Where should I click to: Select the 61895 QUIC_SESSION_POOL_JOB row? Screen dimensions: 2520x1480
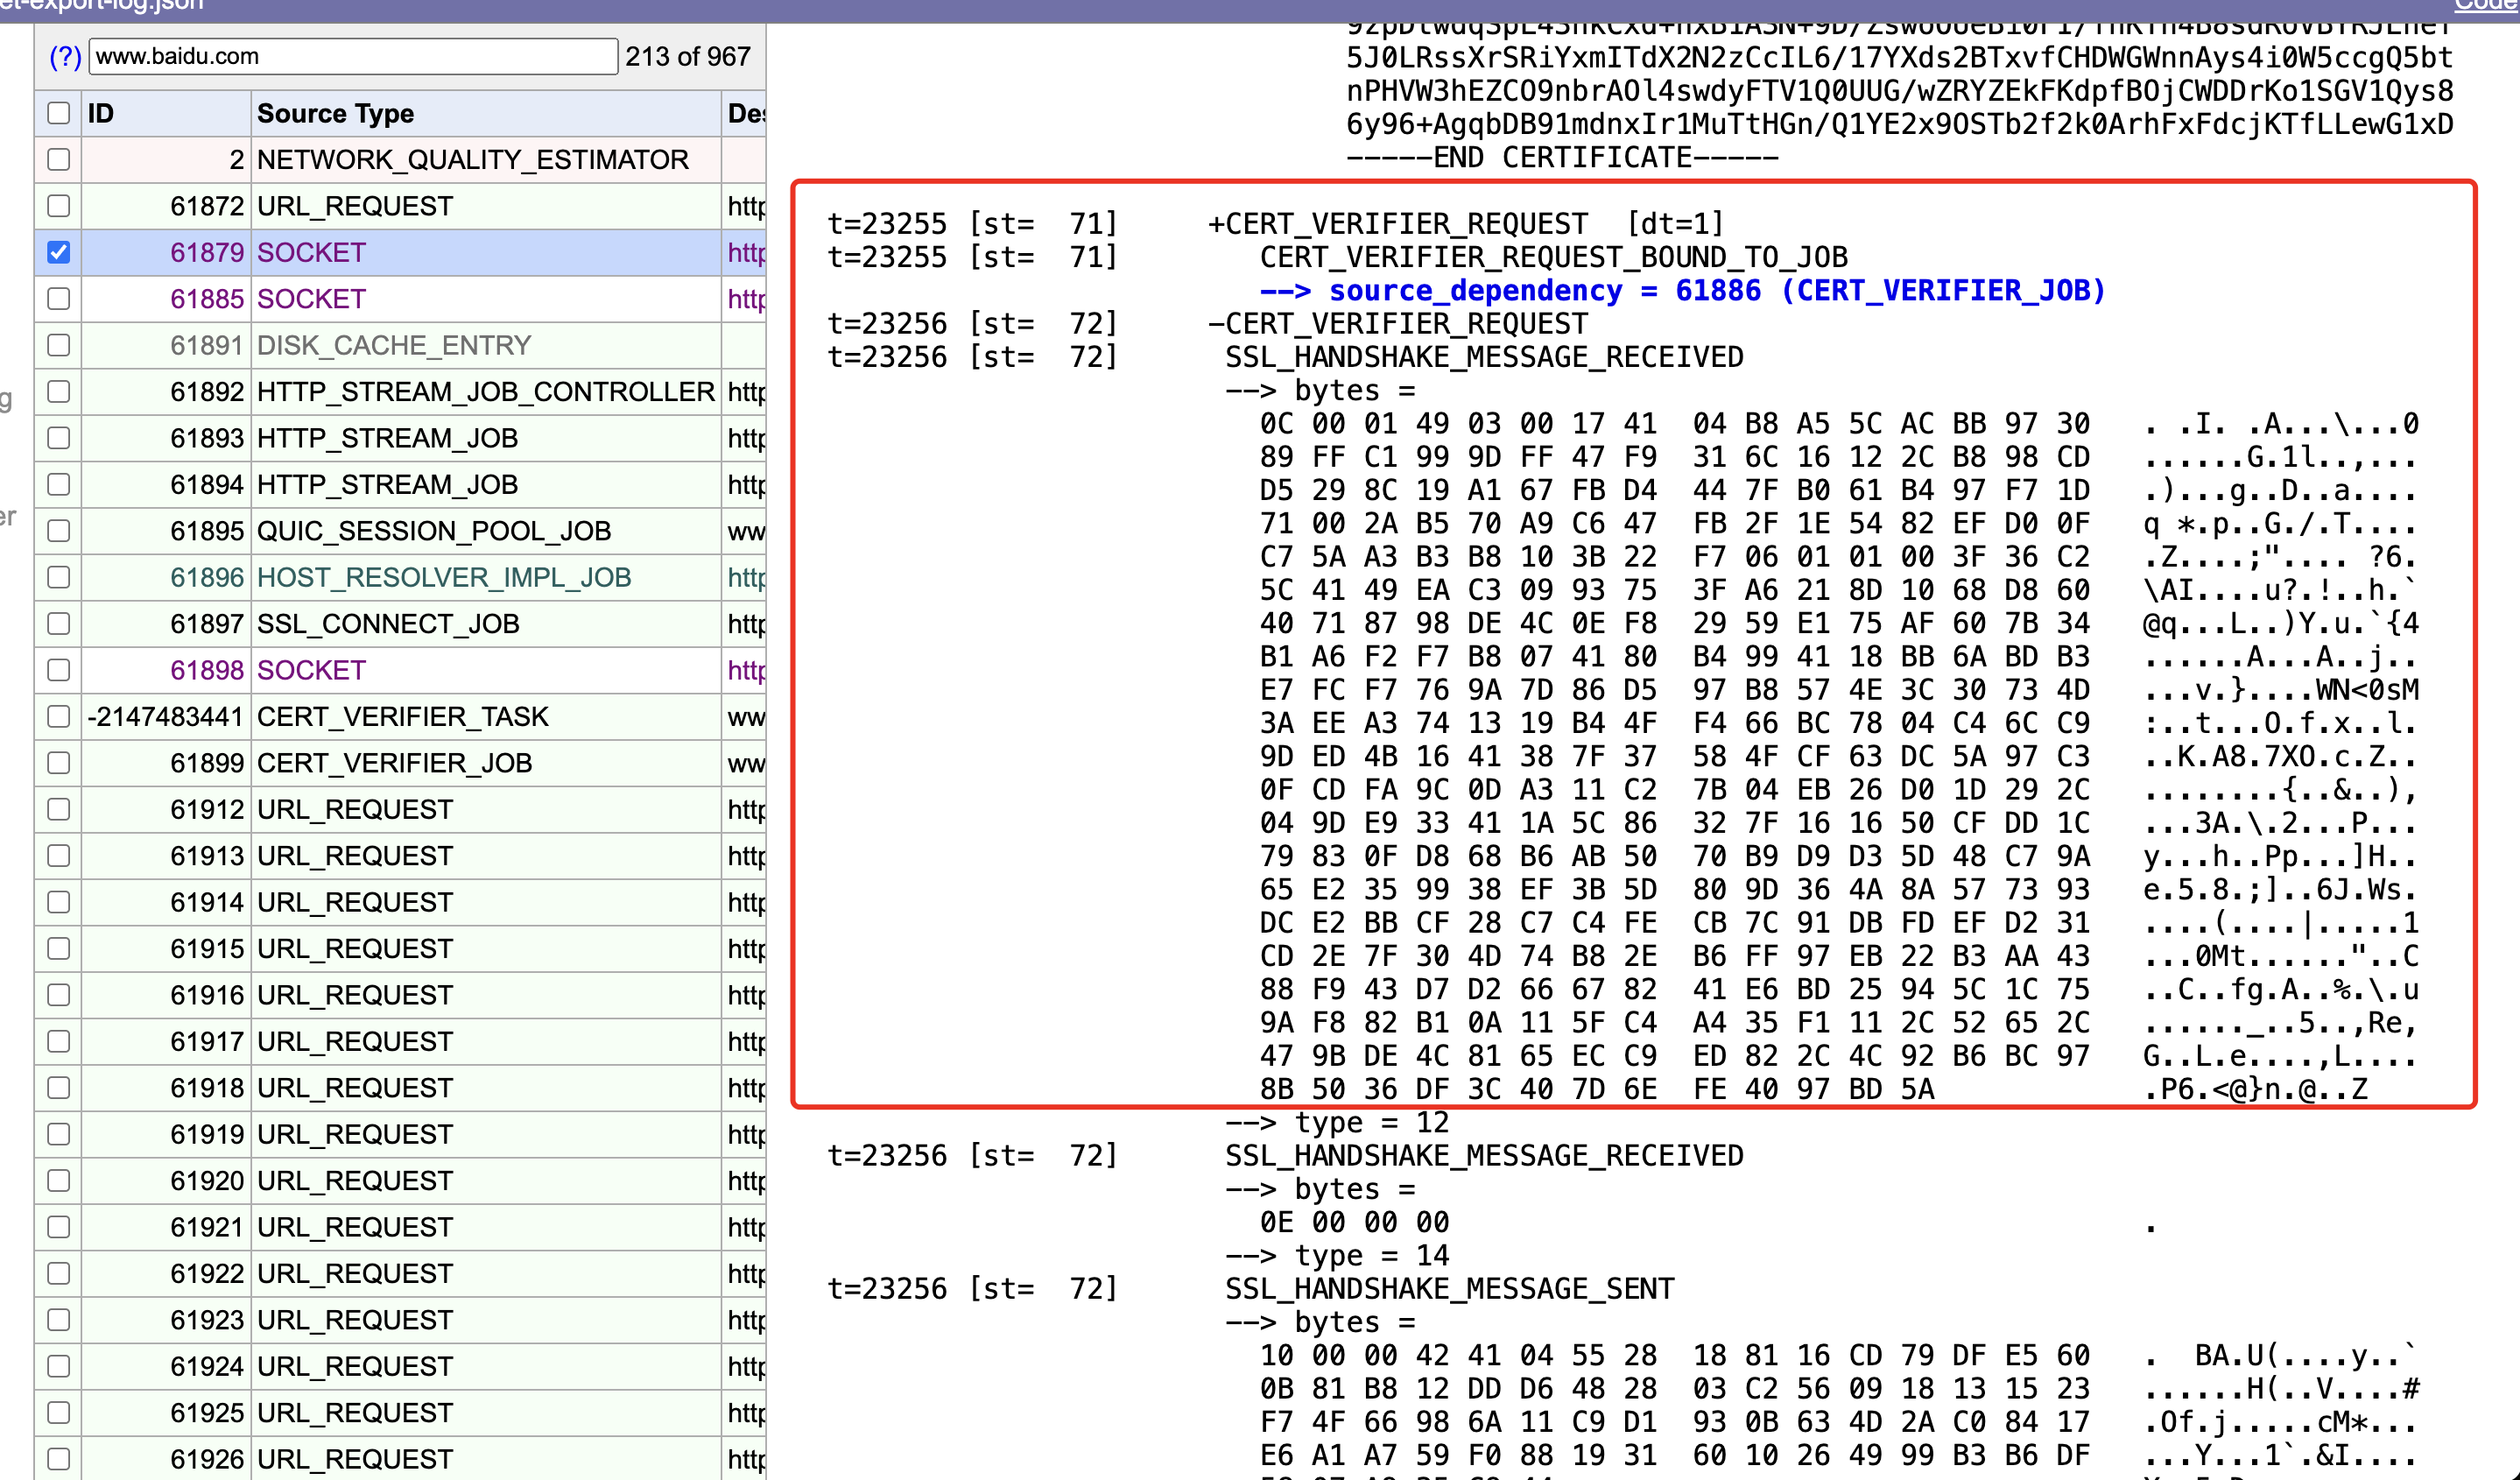(x=433, y=531)
